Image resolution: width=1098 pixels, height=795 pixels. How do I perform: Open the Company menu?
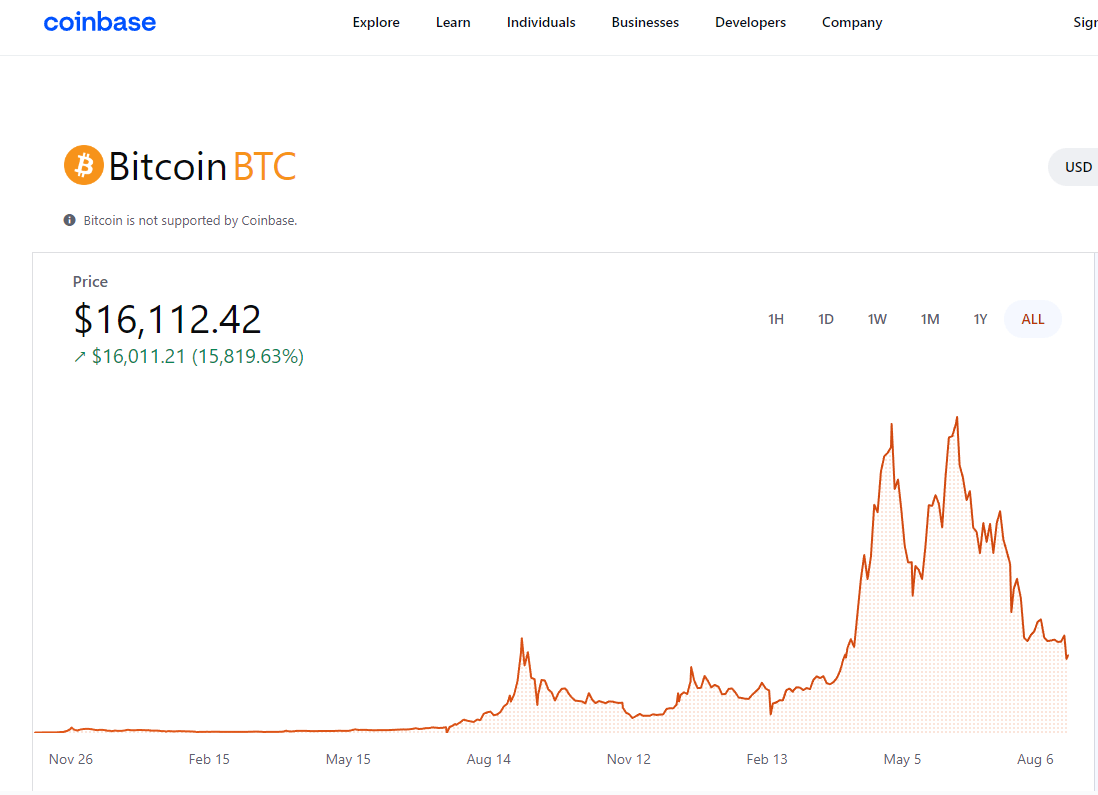[851, 21]
